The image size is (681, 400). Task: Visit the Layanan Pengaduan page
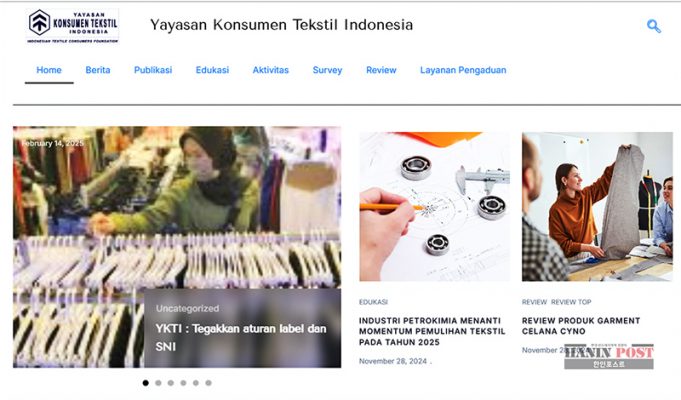463,70
